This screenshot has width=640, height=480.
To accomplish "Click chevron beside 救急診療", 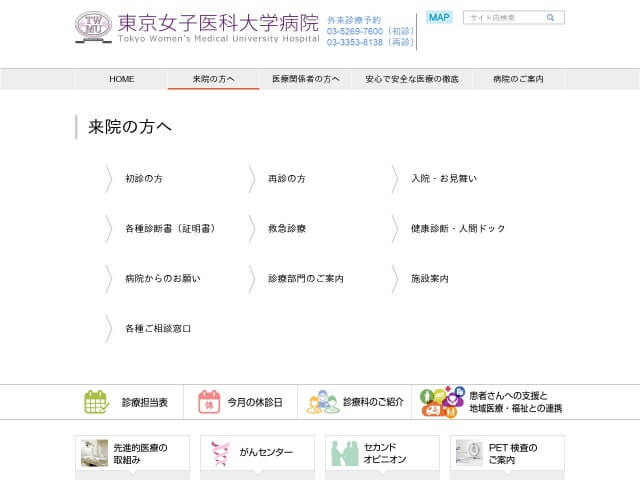I will 251,229.
